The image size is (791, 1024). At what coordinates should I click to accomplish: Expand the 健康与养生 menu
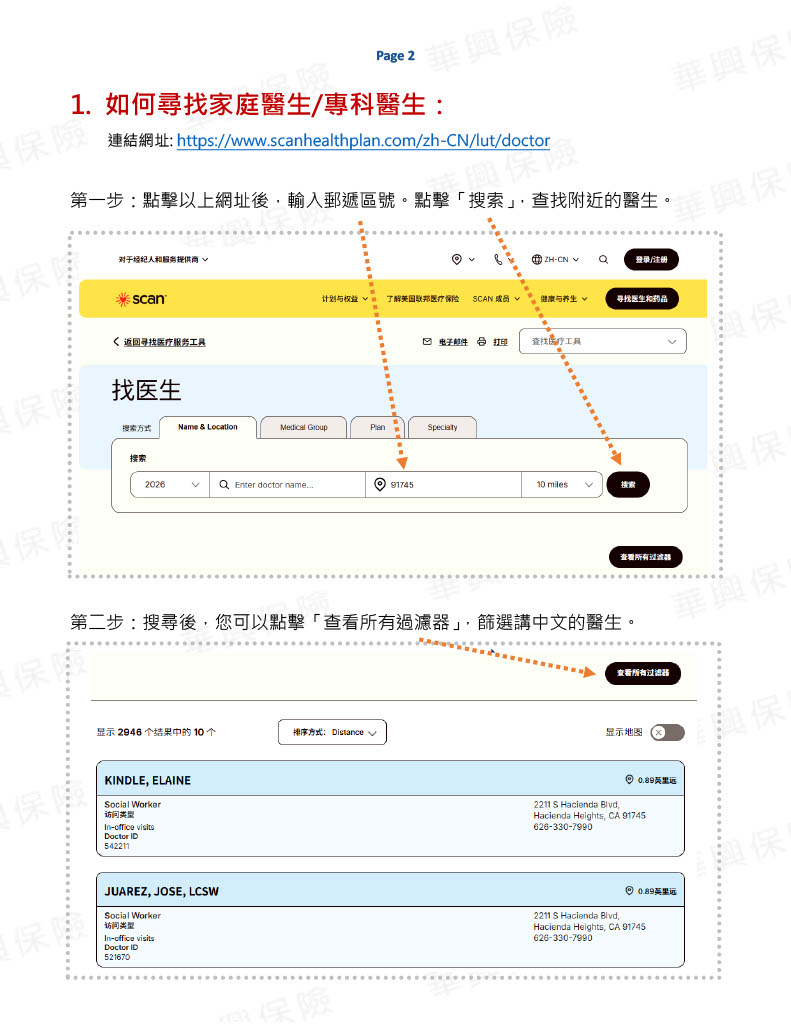tap(564, 298)
